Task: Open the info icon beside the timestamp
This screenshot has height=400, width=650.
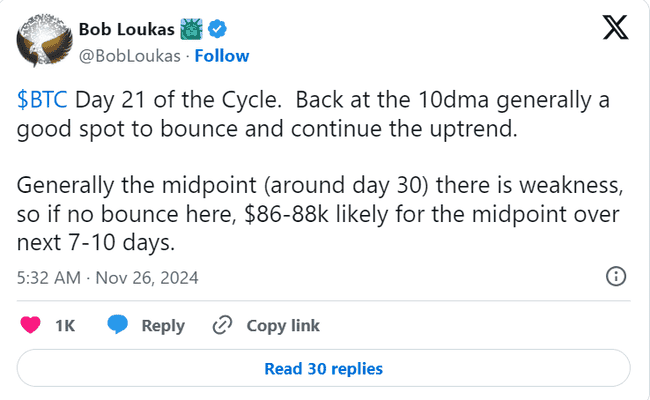Action: click(616, 276)
